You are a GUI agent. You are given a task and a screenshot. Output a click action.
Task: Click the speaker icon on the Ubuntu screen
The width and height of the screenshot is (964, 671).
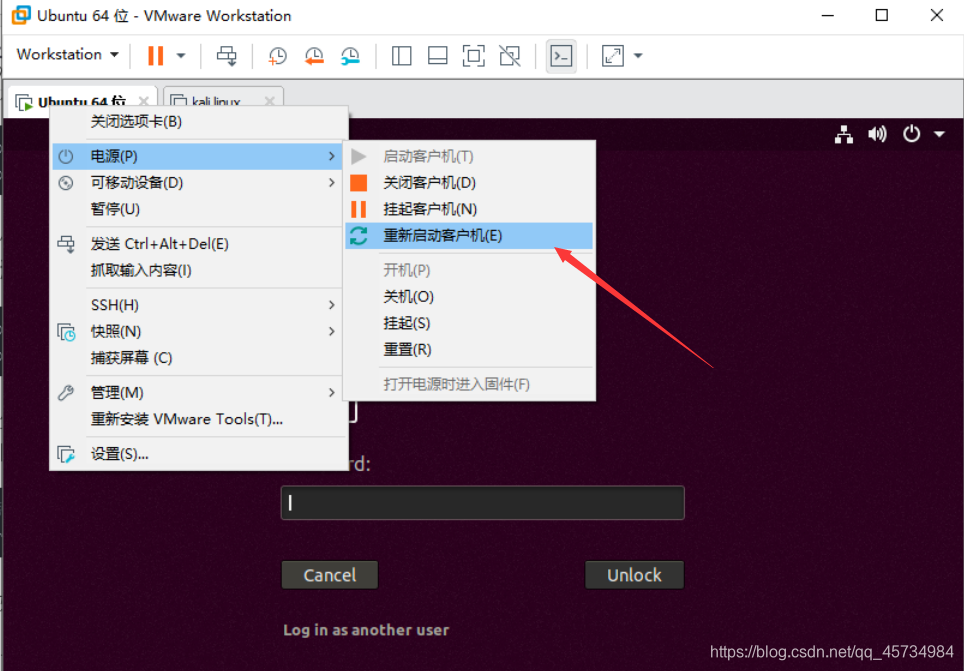coord(877,132)
